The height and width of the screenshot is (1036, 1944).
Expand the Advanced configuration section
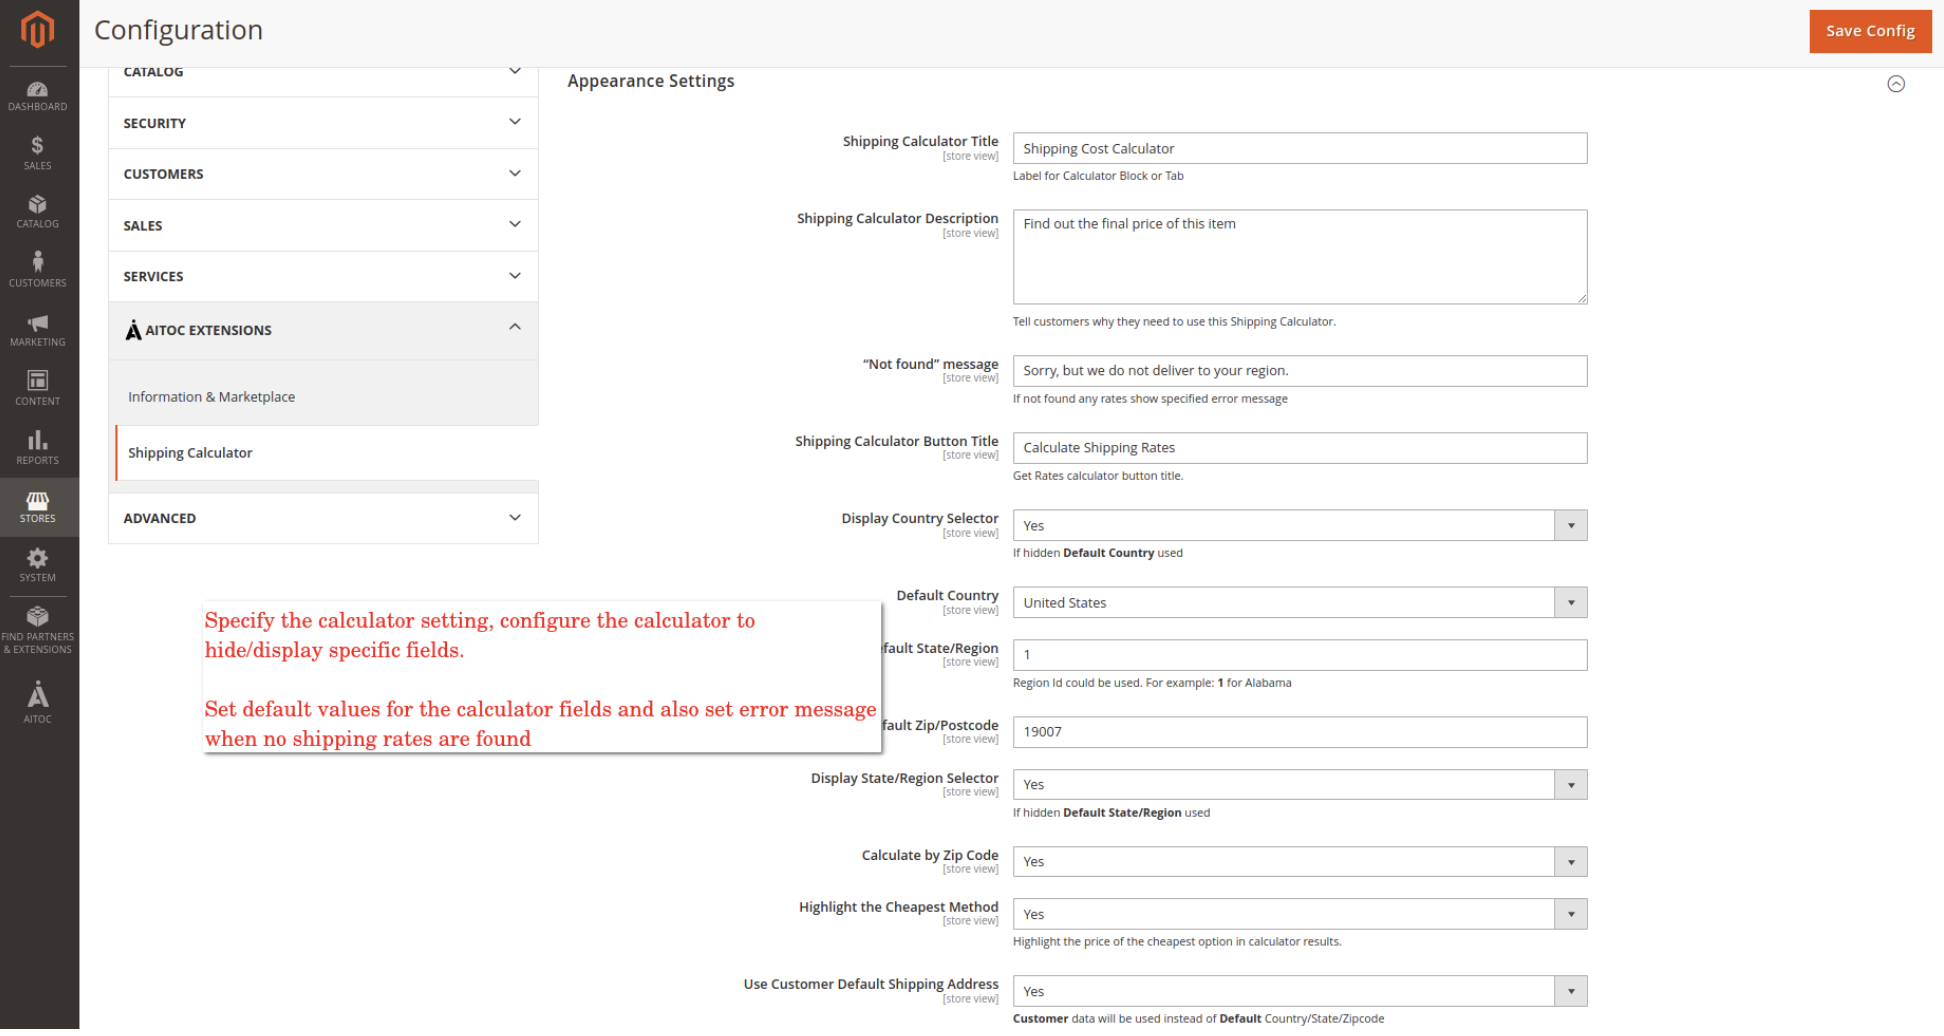point(323,518)
